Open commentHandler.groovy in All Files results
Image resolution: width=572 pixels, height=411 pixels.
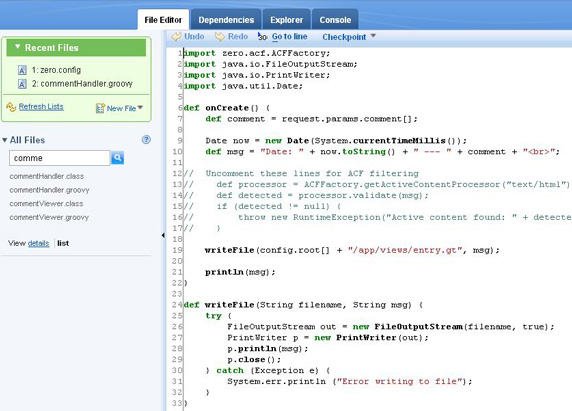click(x=49, y=190)
